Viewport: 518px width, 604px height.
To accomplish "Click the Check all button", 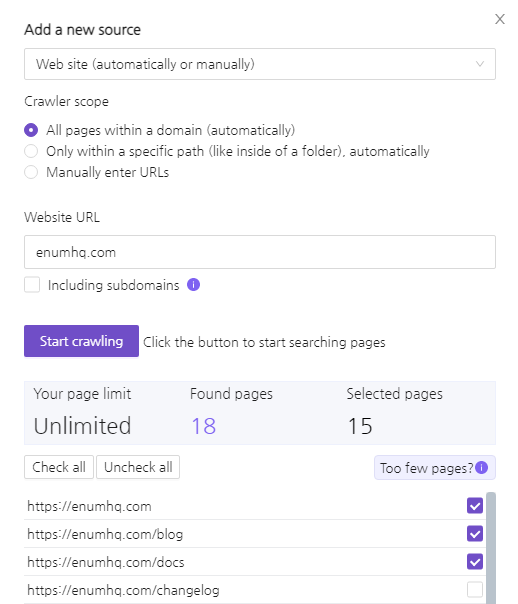I will 59,467.
